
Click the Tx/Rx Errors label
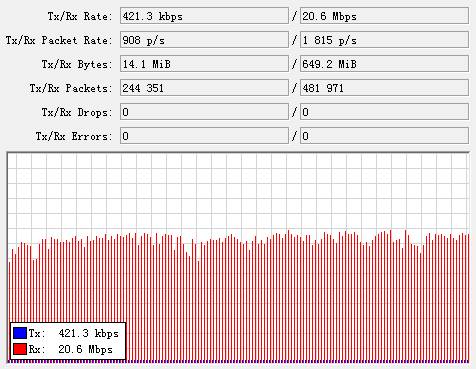coord(74,136)
